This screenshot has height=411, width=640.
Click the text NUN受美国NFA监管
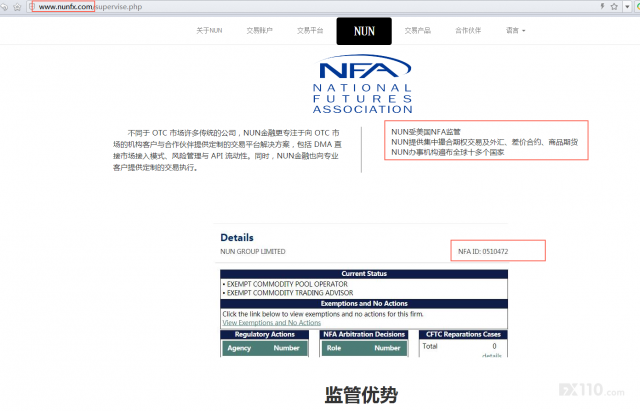tap(426, 132)
